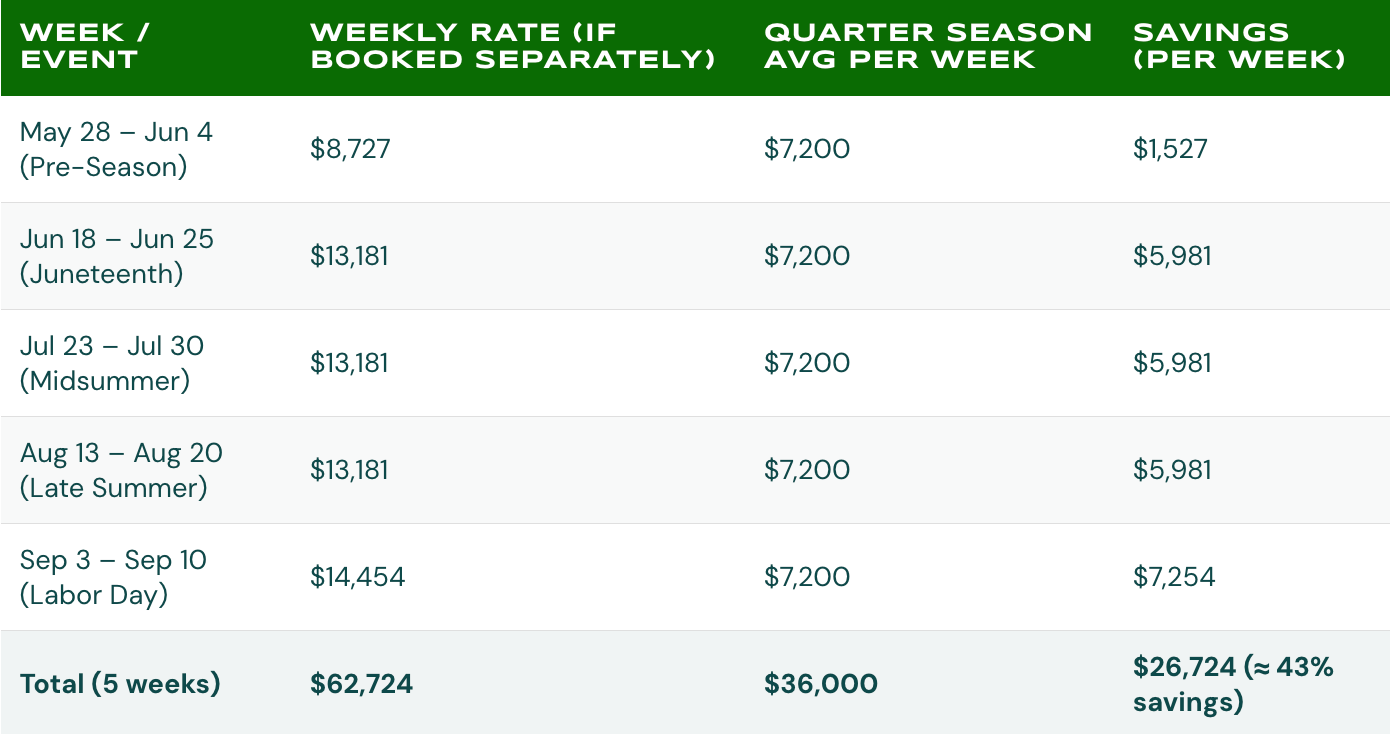Click the Midsummer row's $5,981 savings value

coord(1172,363)
